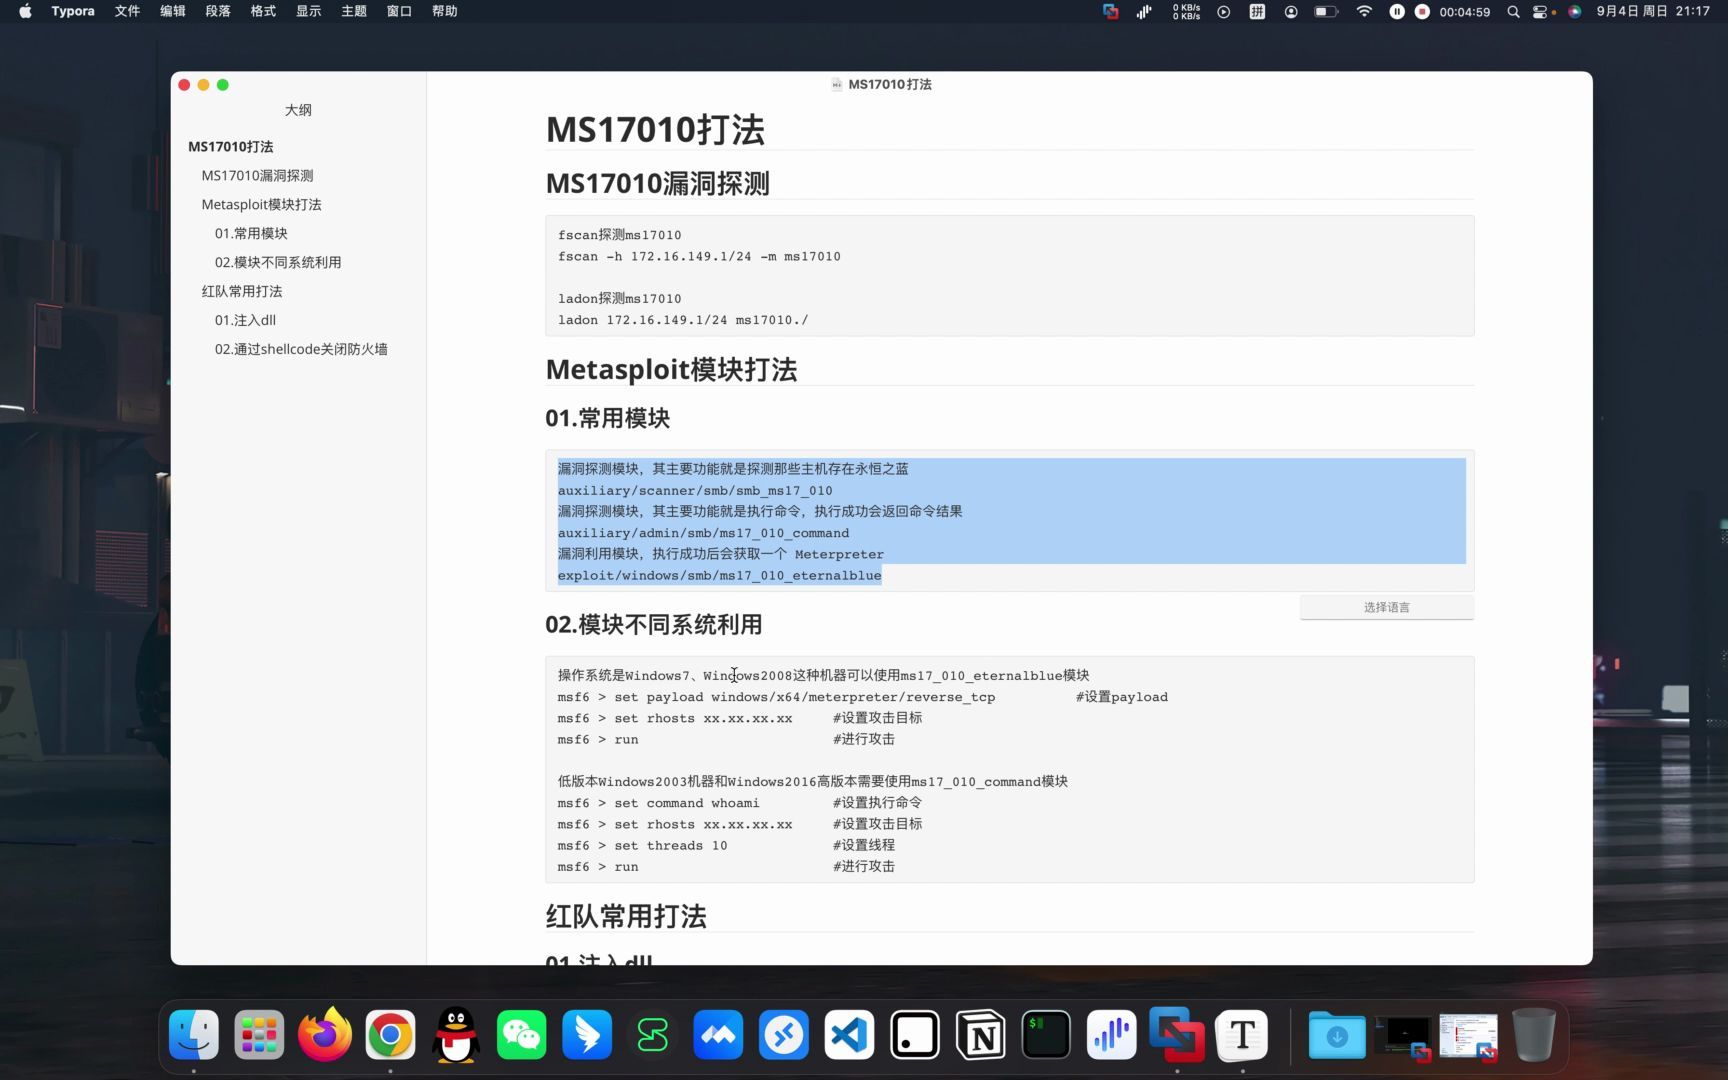Click the Typora icon in dock

tap(1242, 1035)
